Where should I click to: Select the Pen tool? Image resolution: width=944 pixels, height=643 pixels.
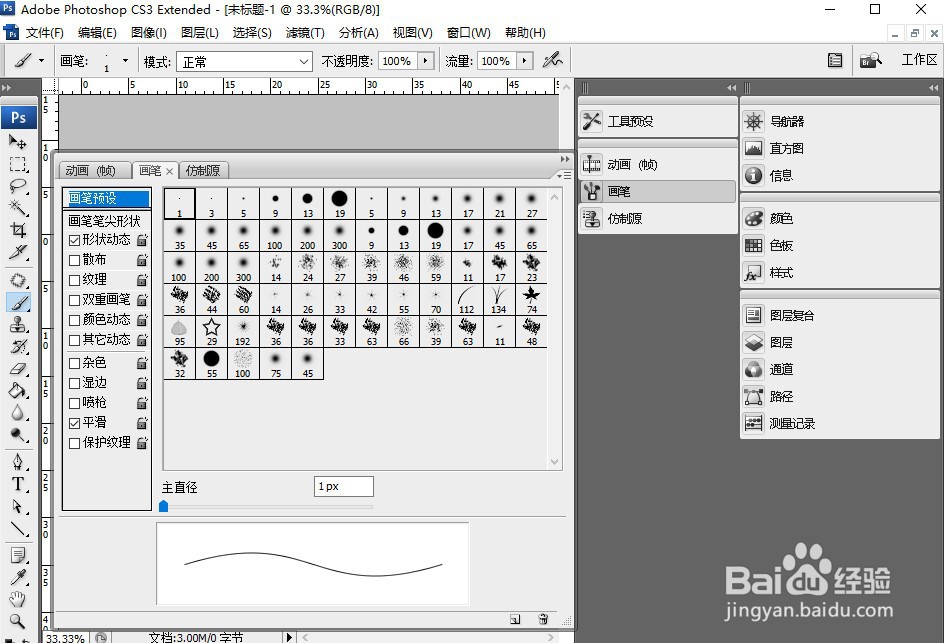(17, 462)
